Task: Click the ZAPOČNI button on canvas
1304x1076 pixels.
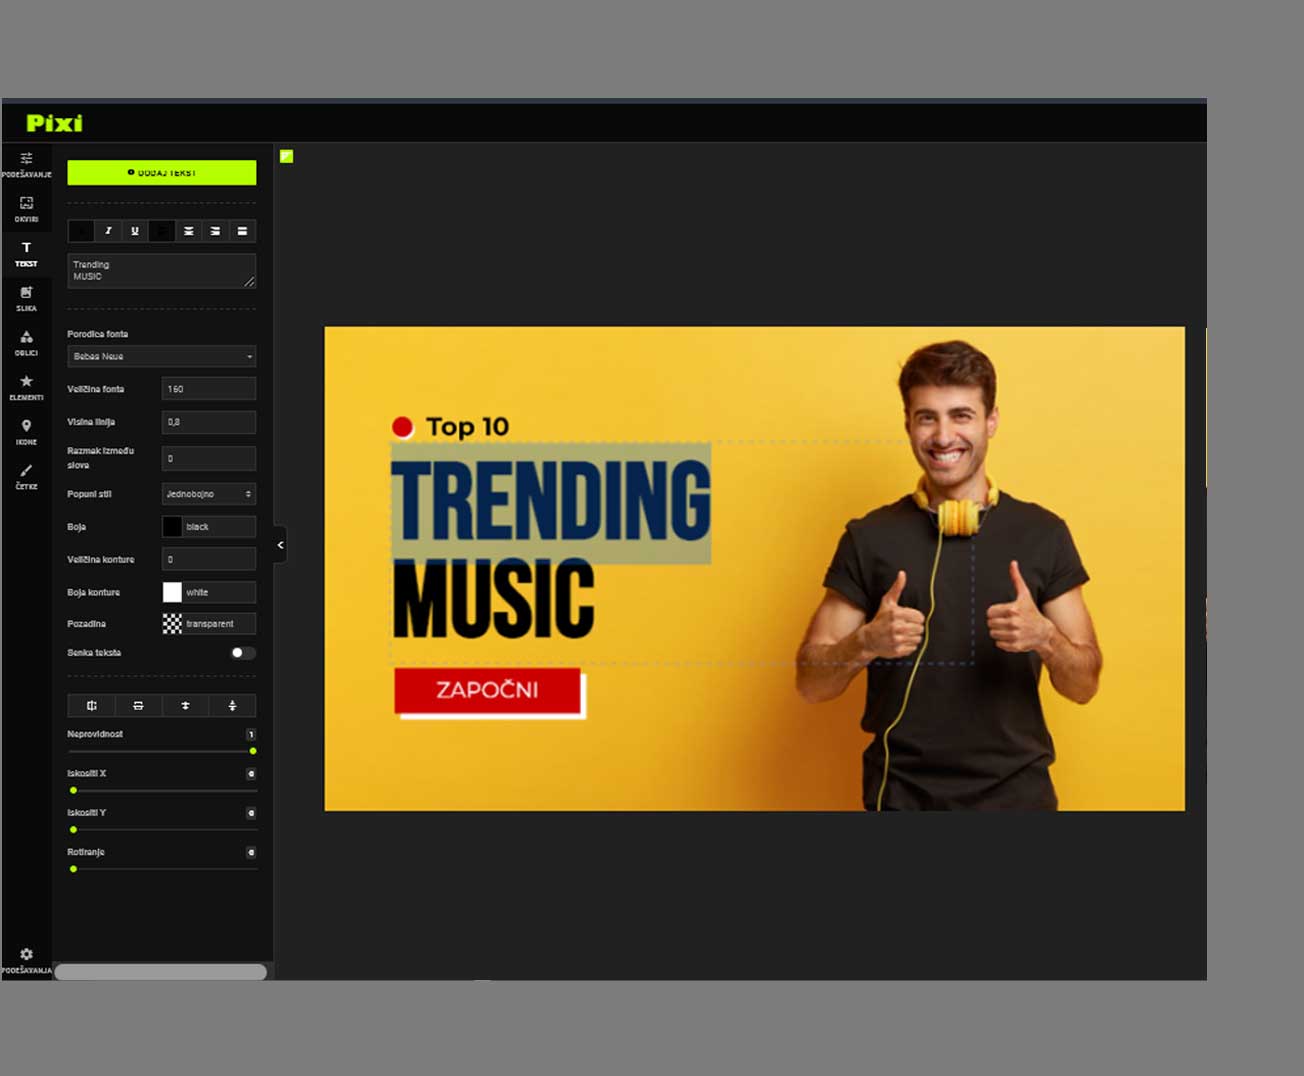Action: pos(487,690)
